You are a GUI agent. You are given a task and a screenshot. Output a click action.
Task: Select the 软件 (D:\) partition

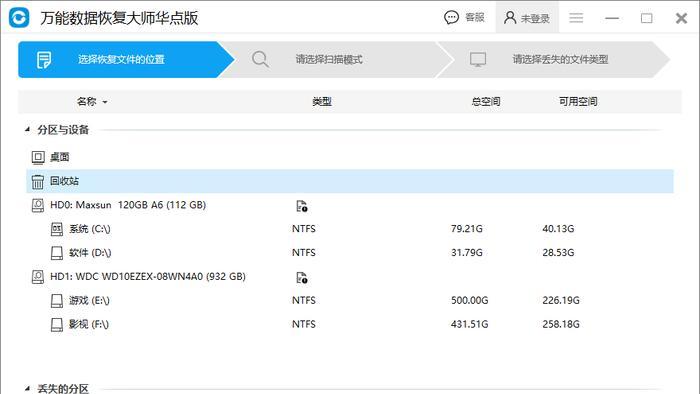pyautogui.click(x=350, y=253)
